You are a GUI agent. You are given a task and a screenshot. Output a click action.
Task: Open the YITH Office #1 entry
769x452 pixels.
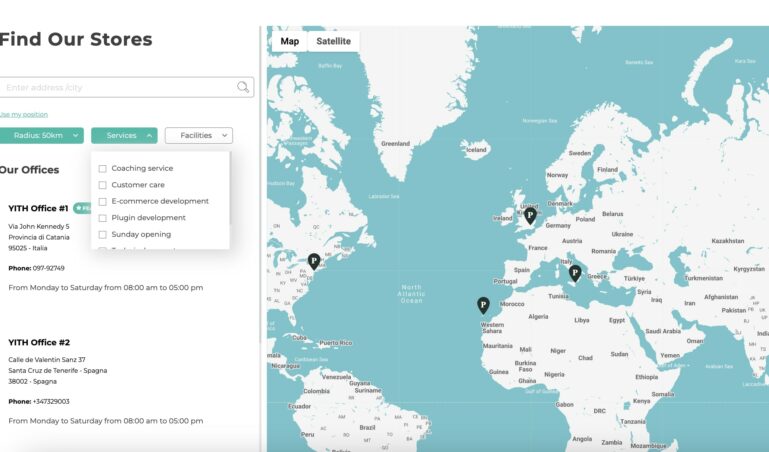point(38,208)
